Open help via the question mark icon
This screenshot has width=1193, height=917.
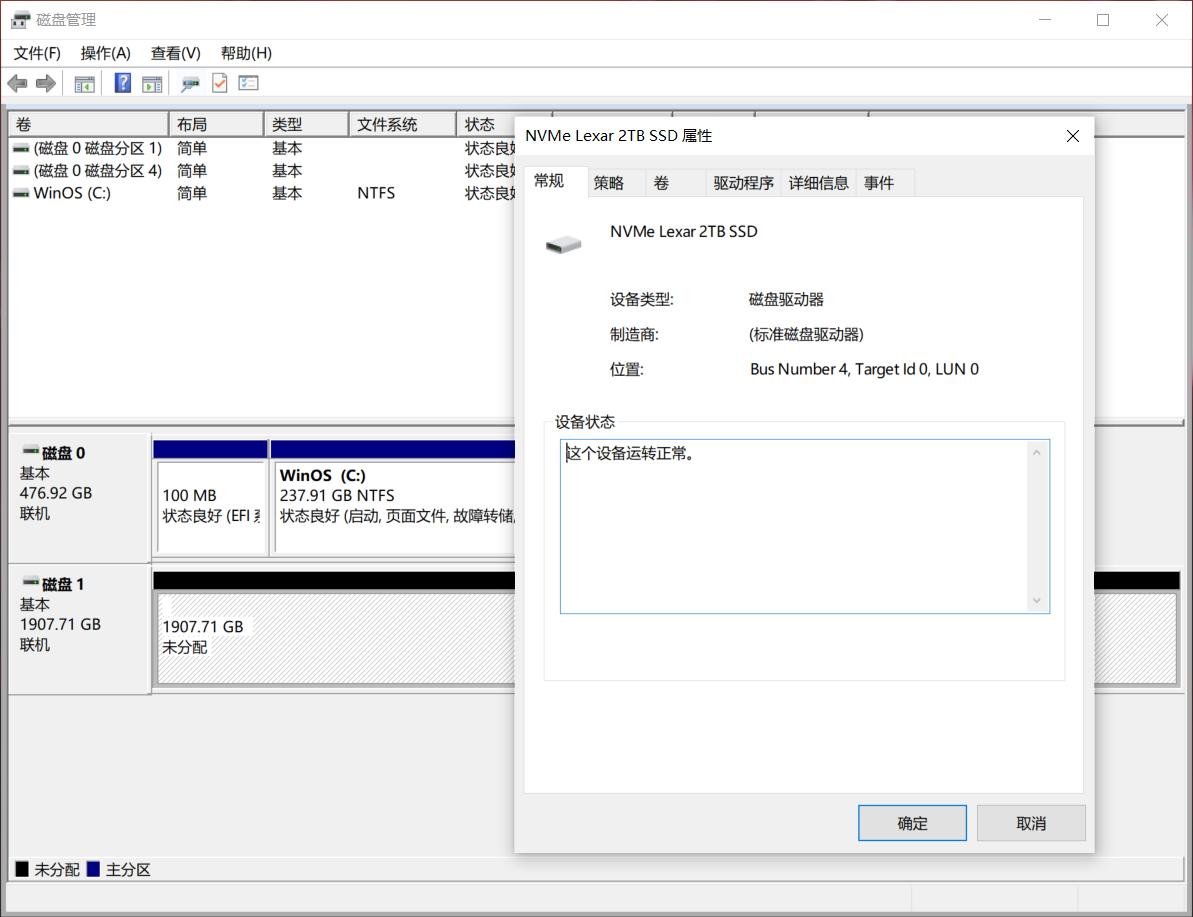point(122,83)
